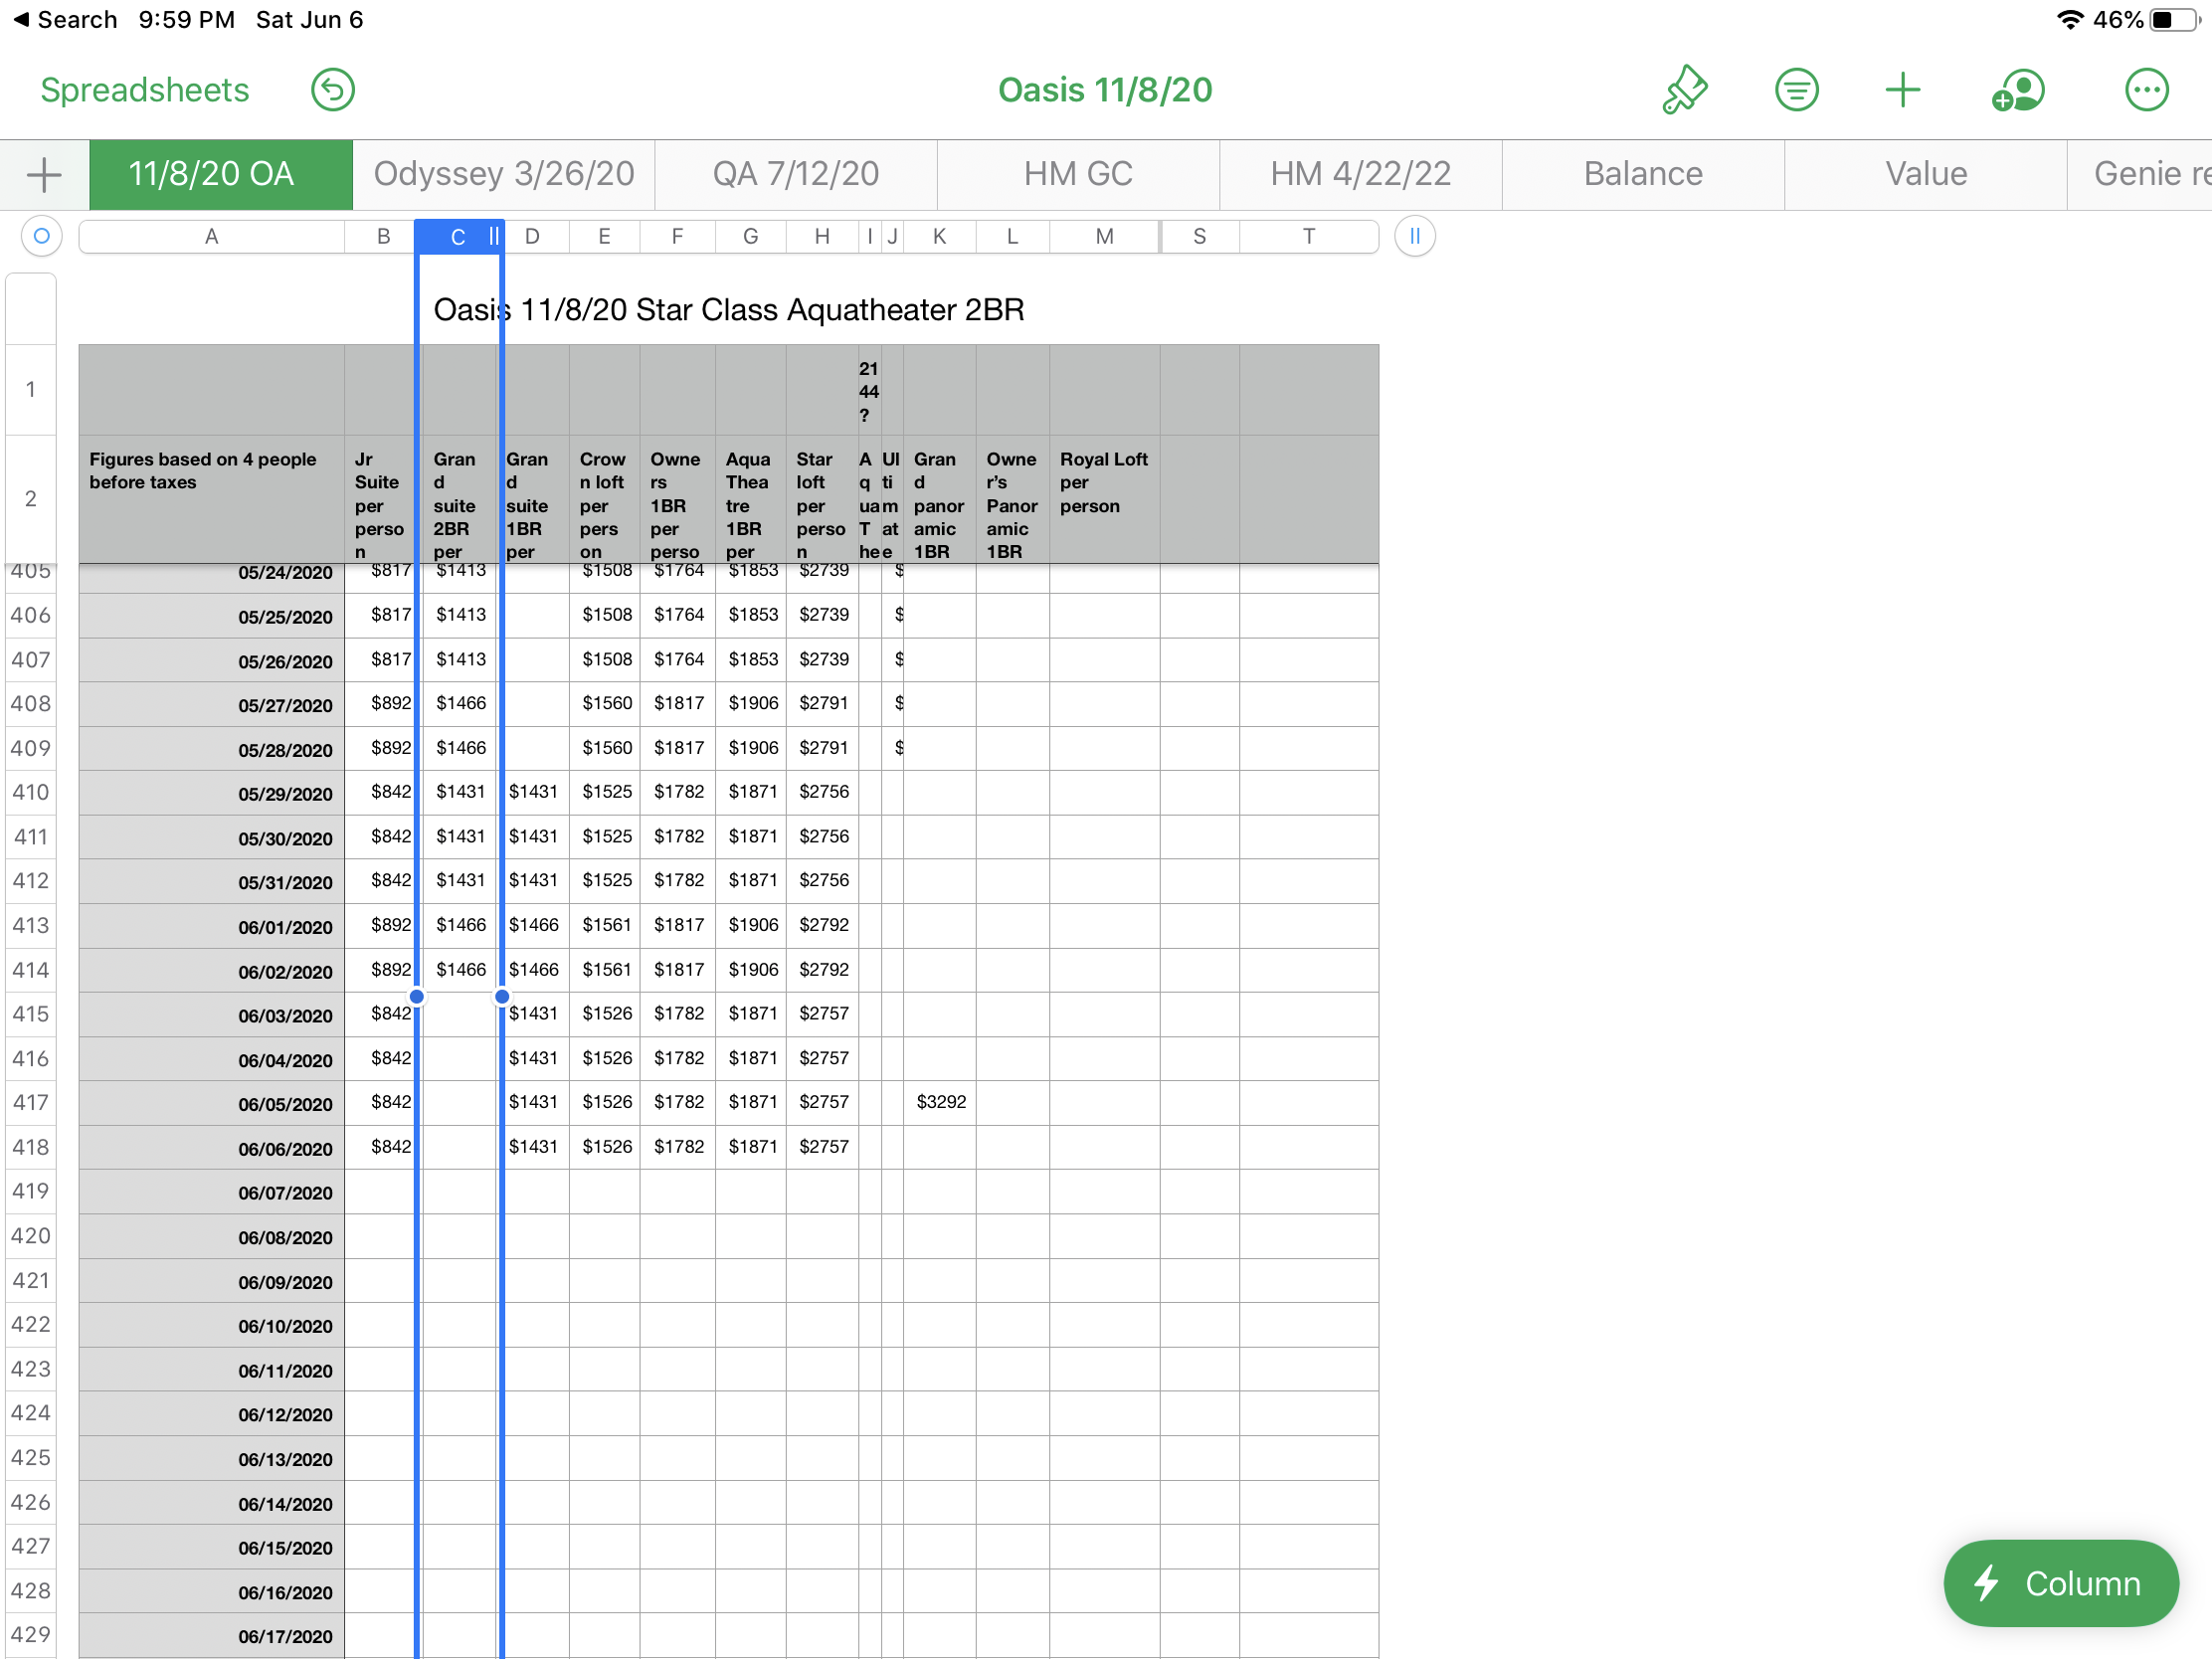Screen dimensions: 2212x1659
Task: Open the Collaborate add people icon
Action: pyautogui.click(x=2018, y=90)
